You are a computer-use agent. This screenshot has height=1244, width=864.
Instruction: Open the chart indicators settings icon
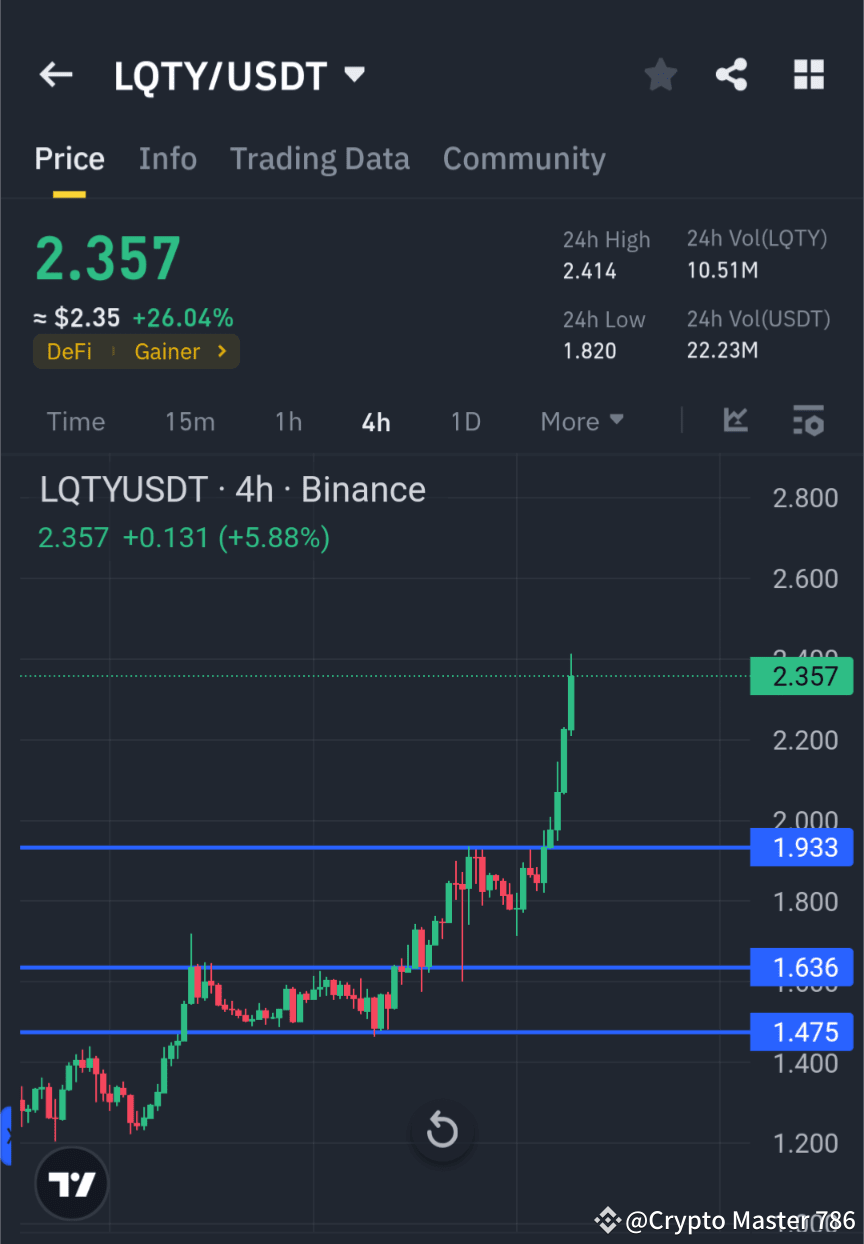pyautogui.click(x=808, y=421)
